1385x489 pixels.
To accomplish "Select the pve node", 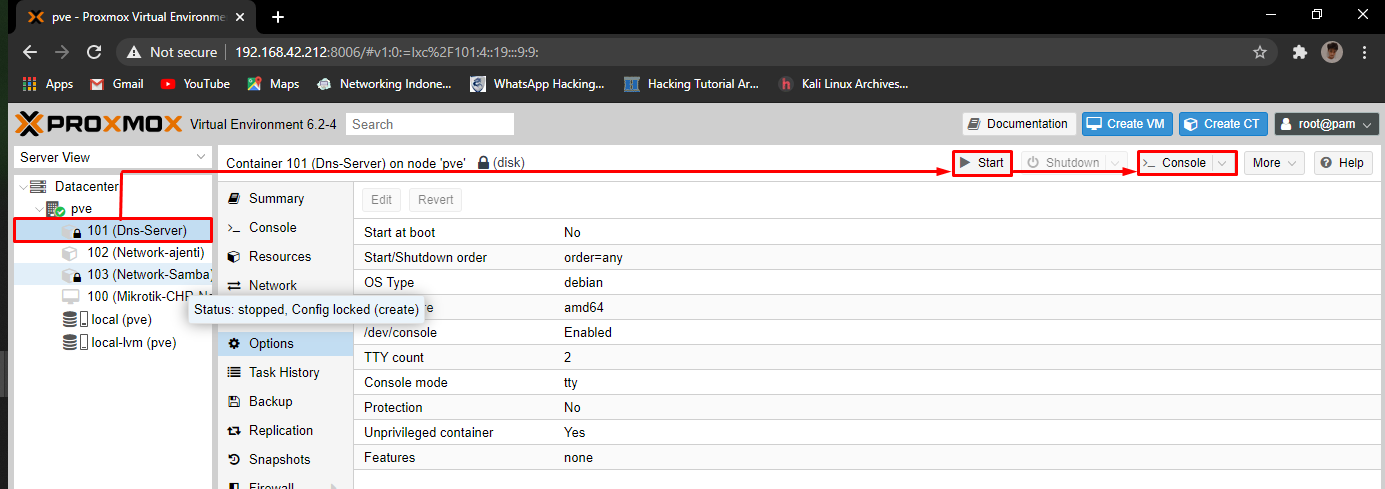I will tap(81, 209).
